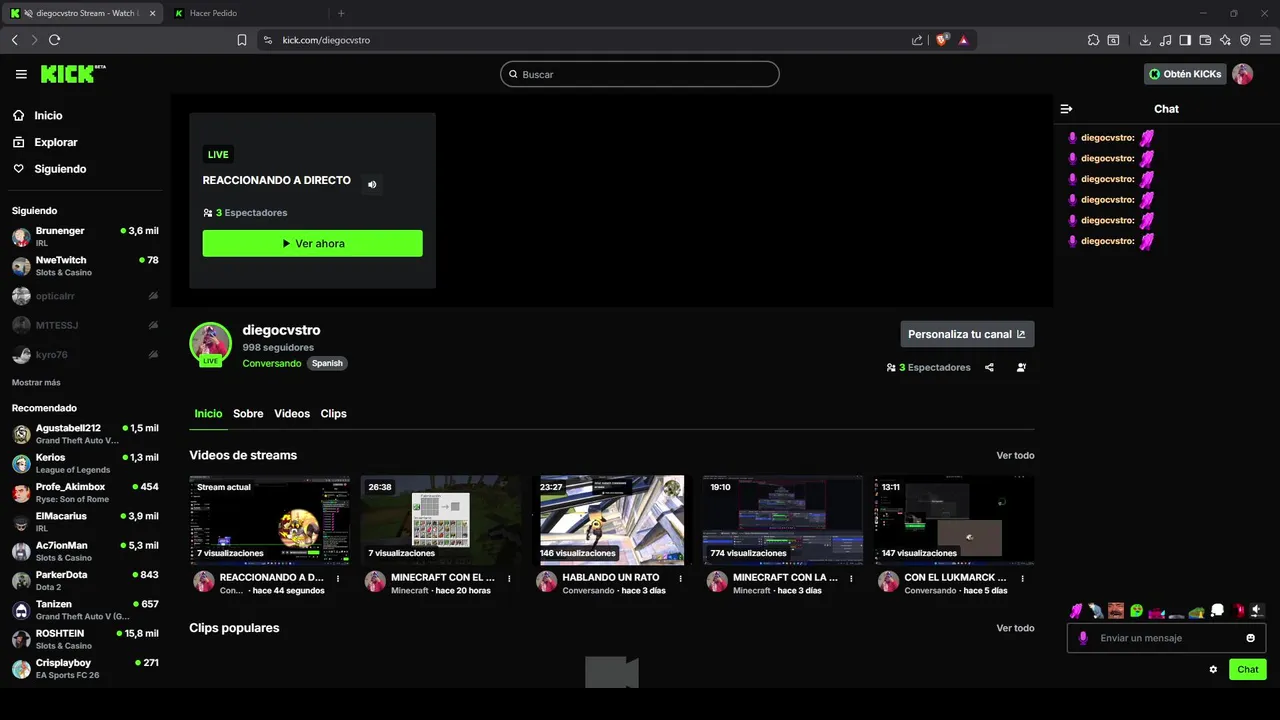The height and width of the screenshot is (720, 1280).
Task: Open the Brave Wallet icon
Action: (x=1205, y=40)
